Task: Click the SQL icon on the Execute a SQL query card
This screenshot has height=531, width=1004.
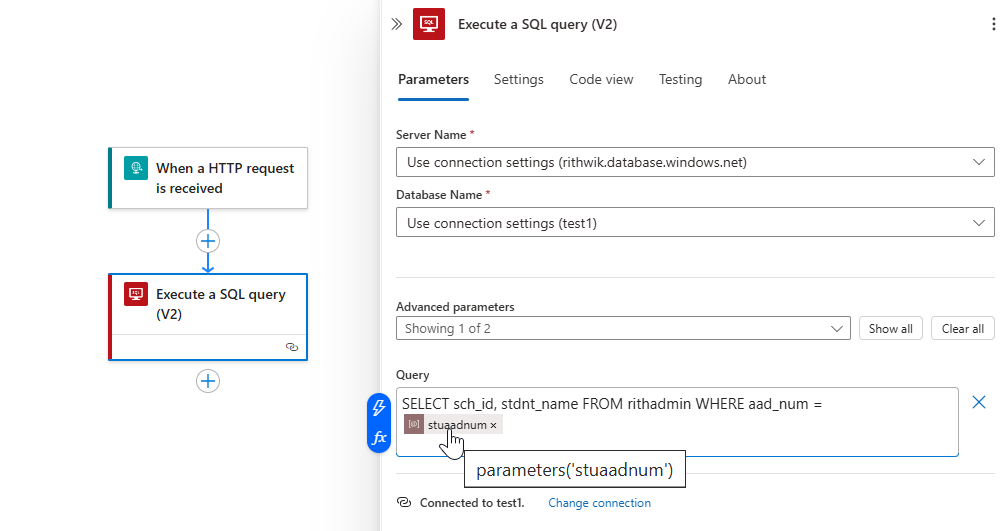Action: (x=136, y=294)
